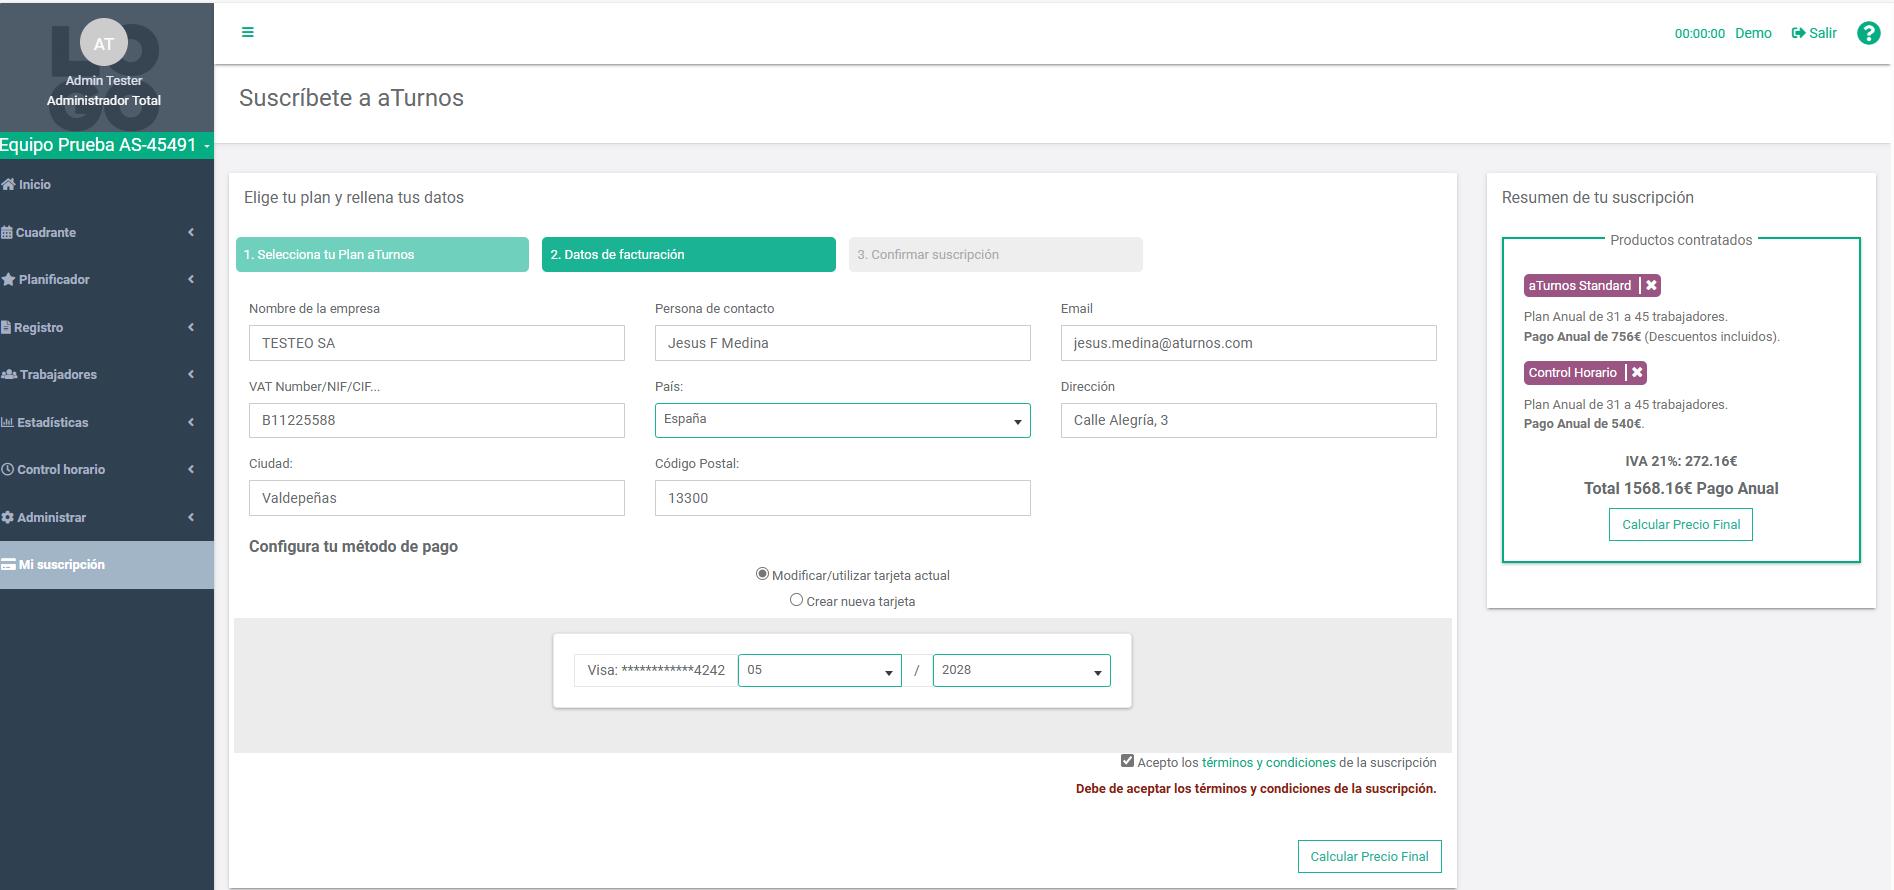1894x890 pixels.
Task: Click the Salir logout icon
Action: 1798,33
